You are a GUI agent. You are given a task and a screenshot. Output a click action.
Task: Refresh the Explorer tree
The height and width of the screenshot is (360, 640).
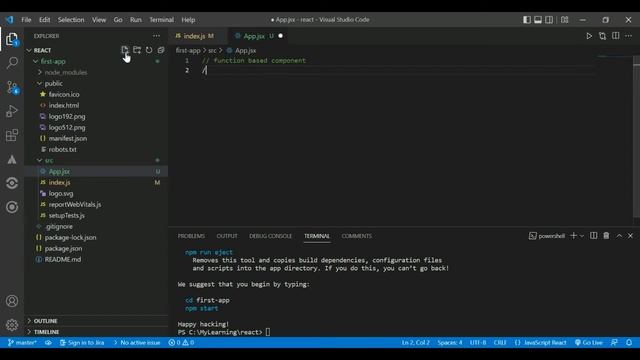149,50
